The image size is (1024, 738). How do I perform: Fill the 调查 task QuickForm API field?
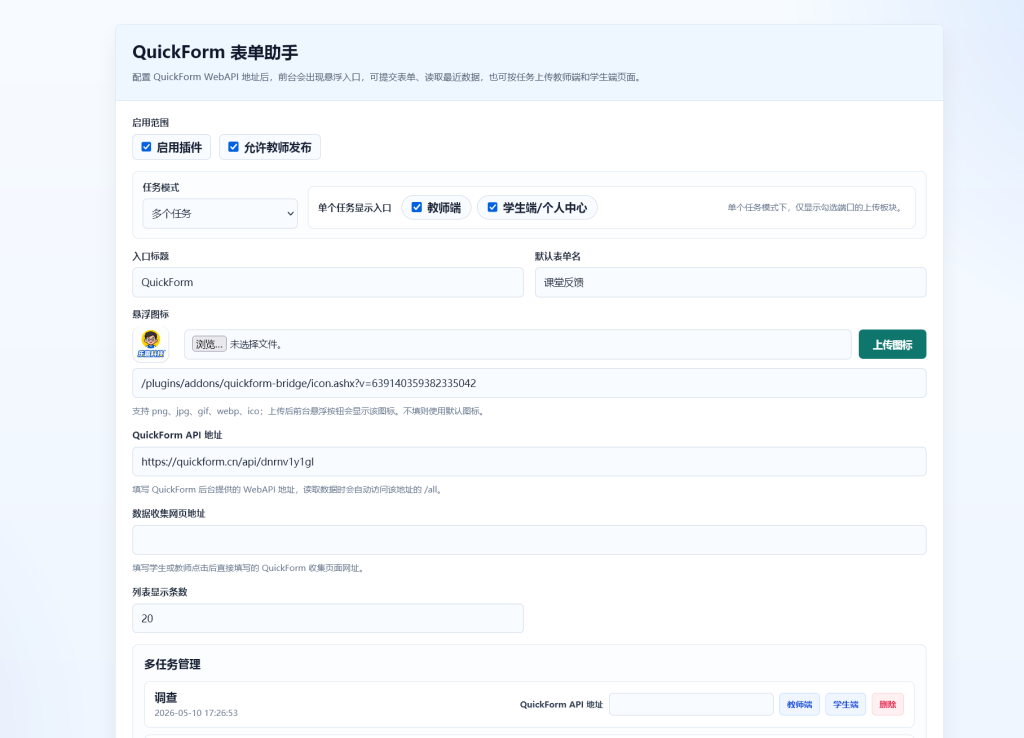point(692,704)
